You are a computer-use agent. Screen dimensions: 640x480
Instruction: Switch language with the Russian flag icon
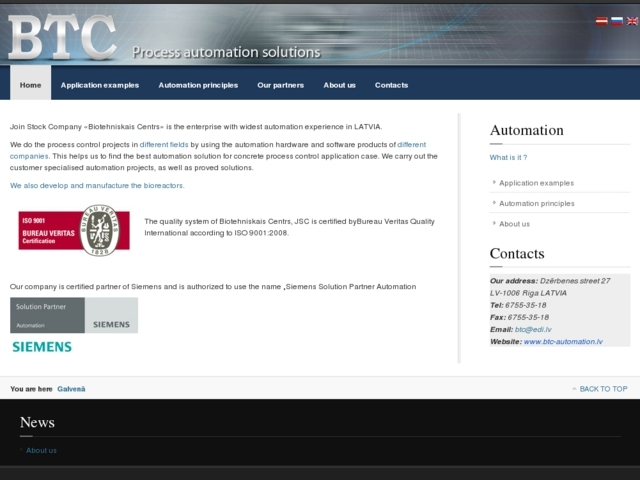point(616,21)
